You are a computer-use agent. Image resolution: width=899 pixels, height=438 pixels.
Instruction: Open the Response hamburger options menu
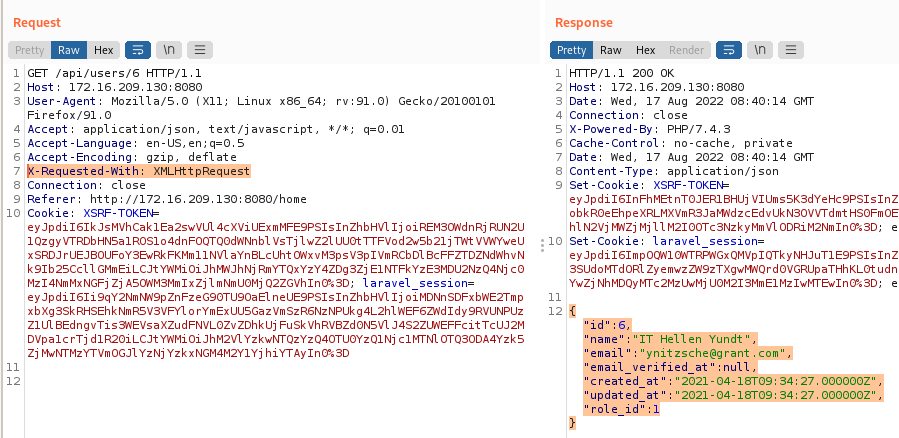pos(789,50)
